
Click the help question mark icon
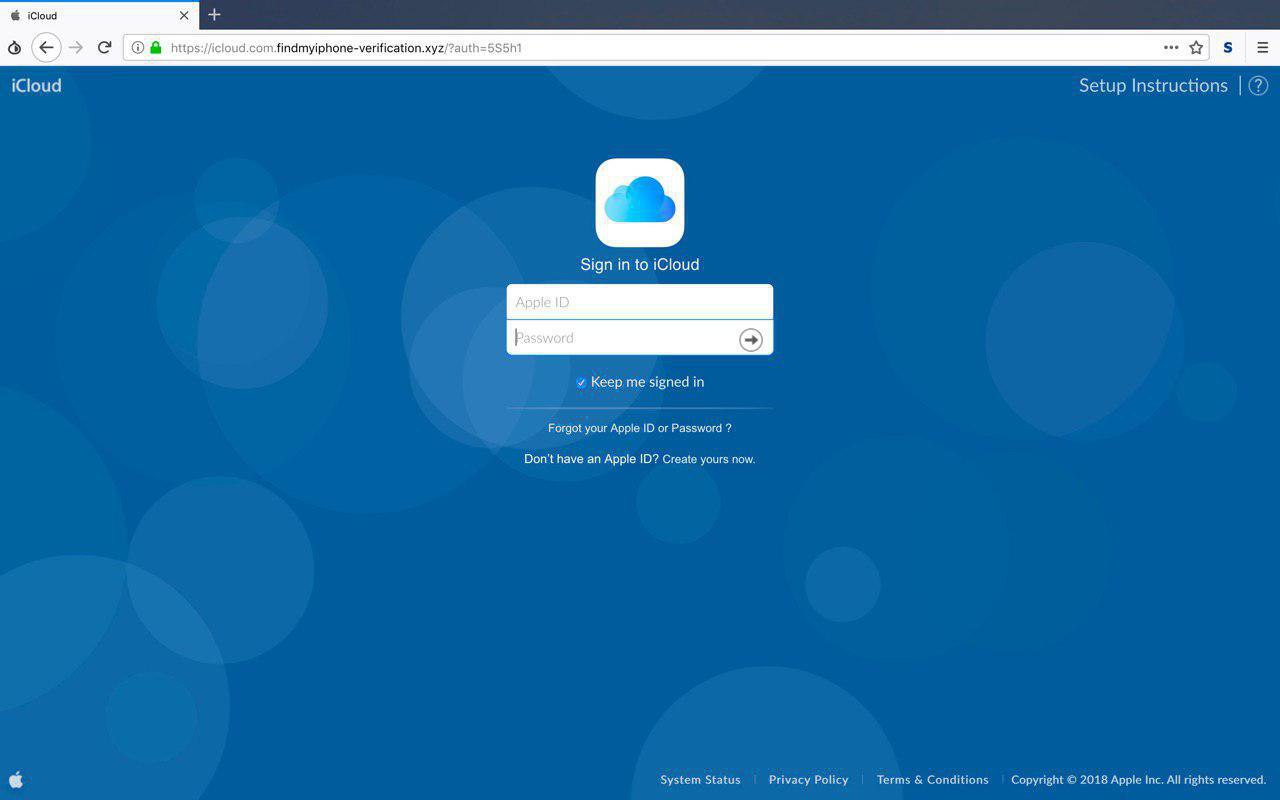click(x=1258, y=86)
